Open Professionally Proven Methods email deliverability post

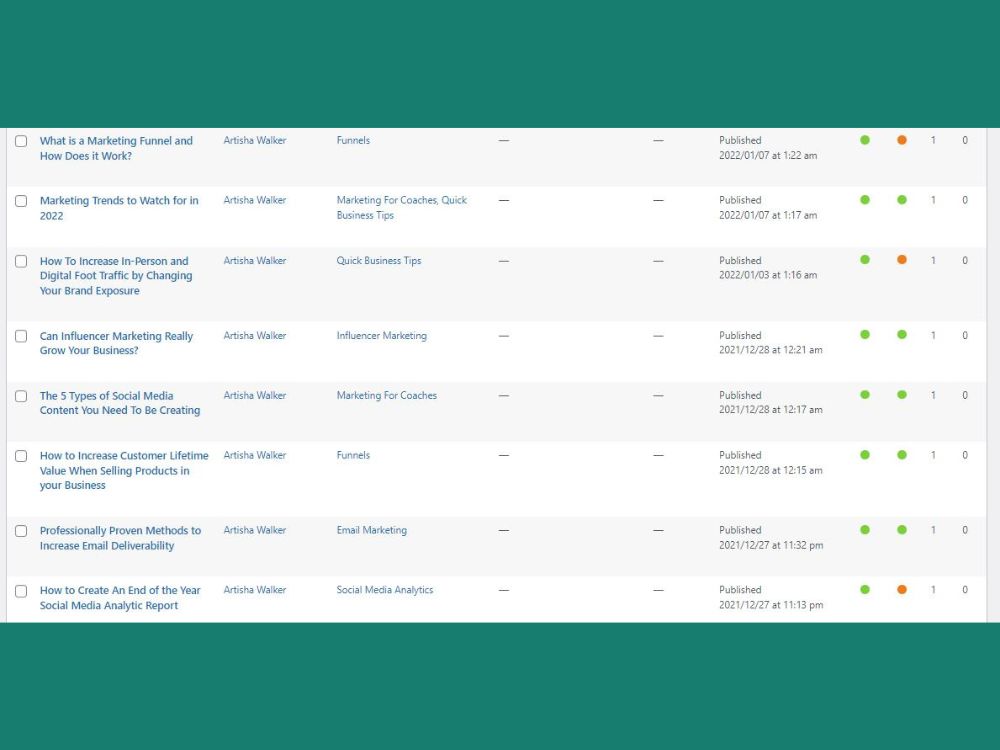[x=120, y=538]
